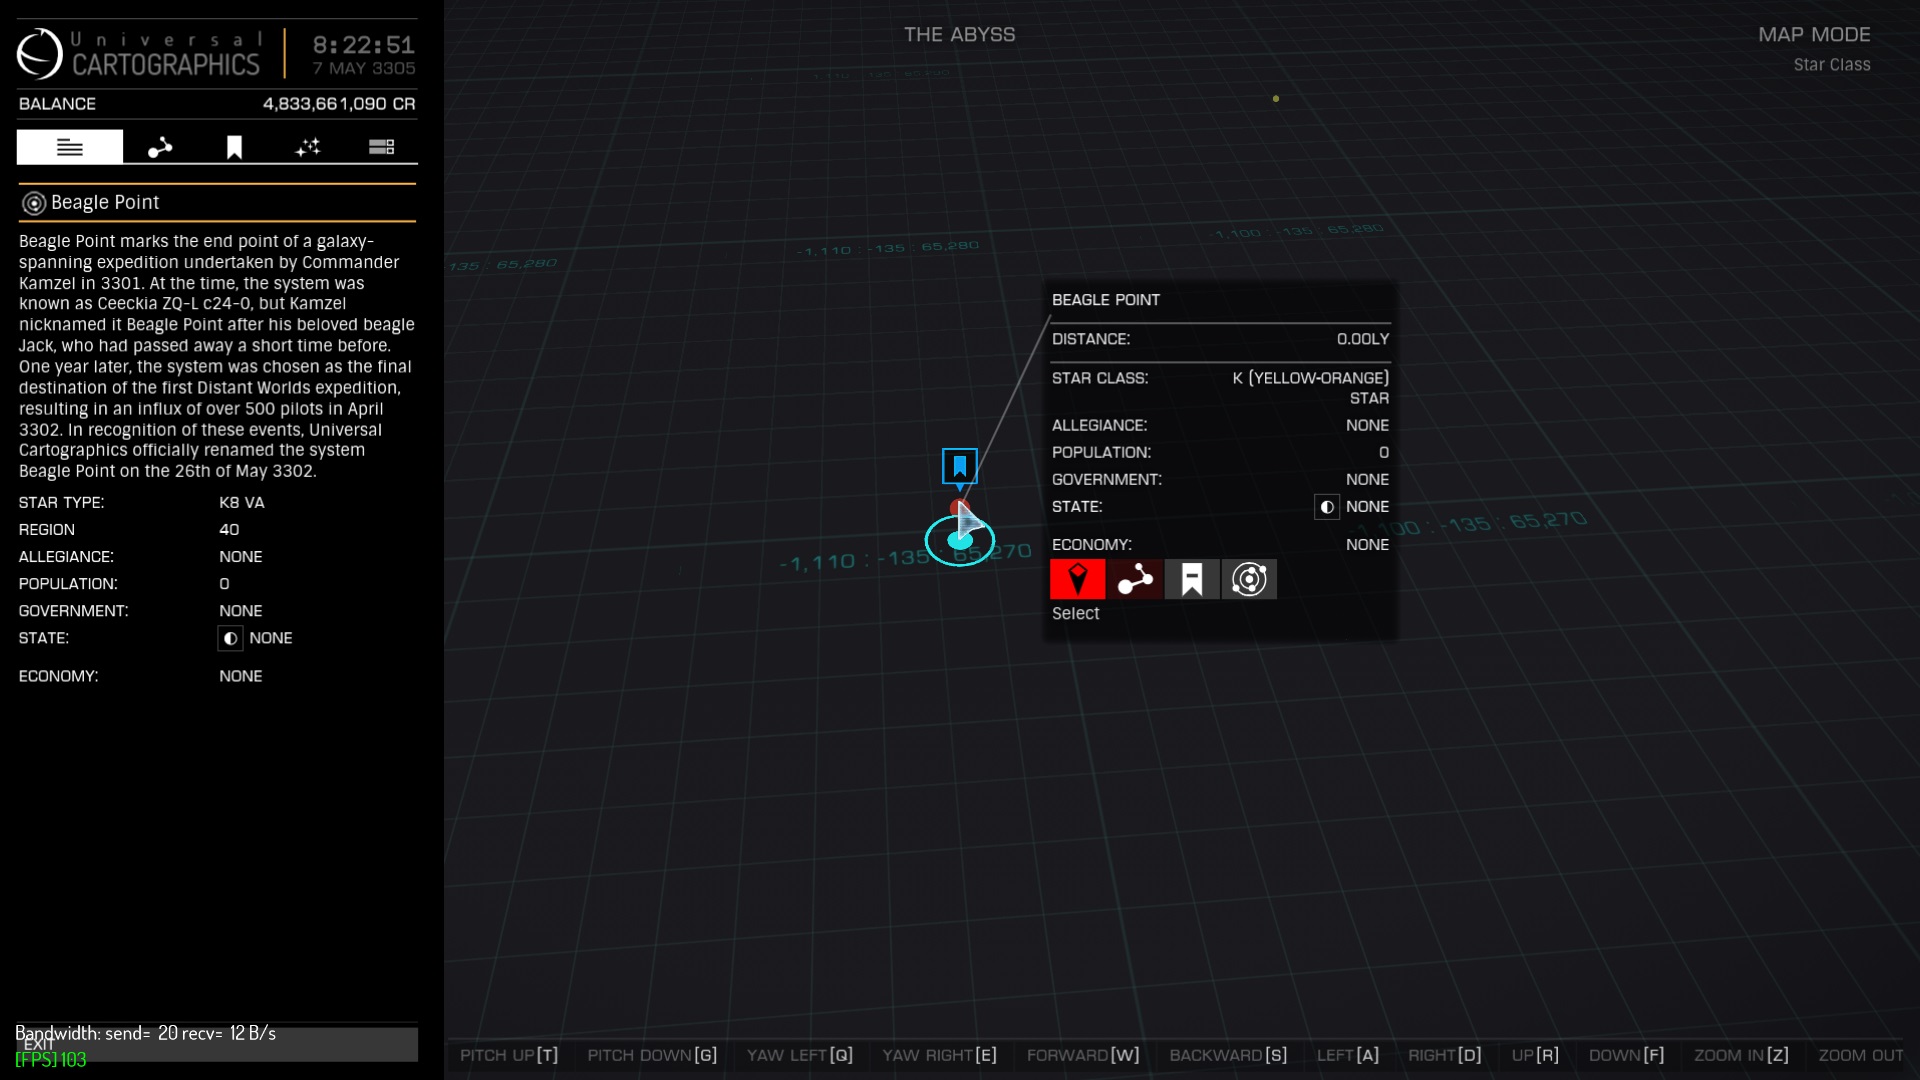Click the Beagle Point title in left panel
This screenshot has width=1920, height=1080.
click(x=105, y=203)
